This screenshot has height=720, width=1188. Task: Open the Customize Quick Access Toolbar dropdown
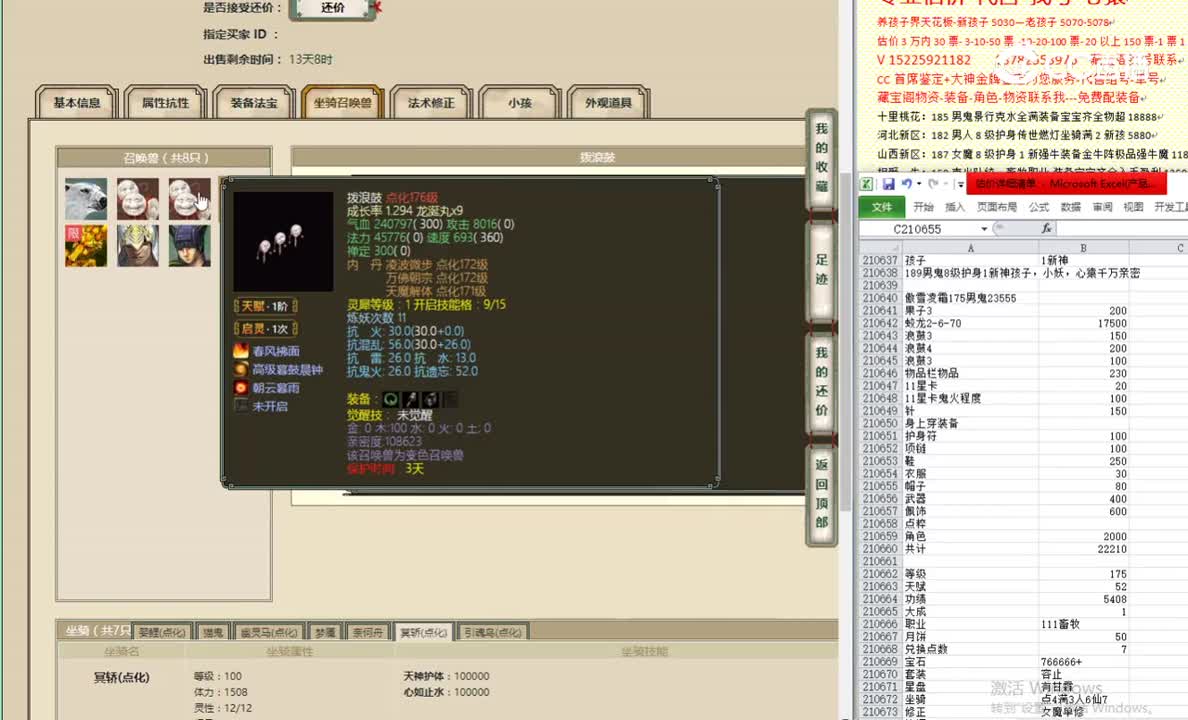(960, 184)
